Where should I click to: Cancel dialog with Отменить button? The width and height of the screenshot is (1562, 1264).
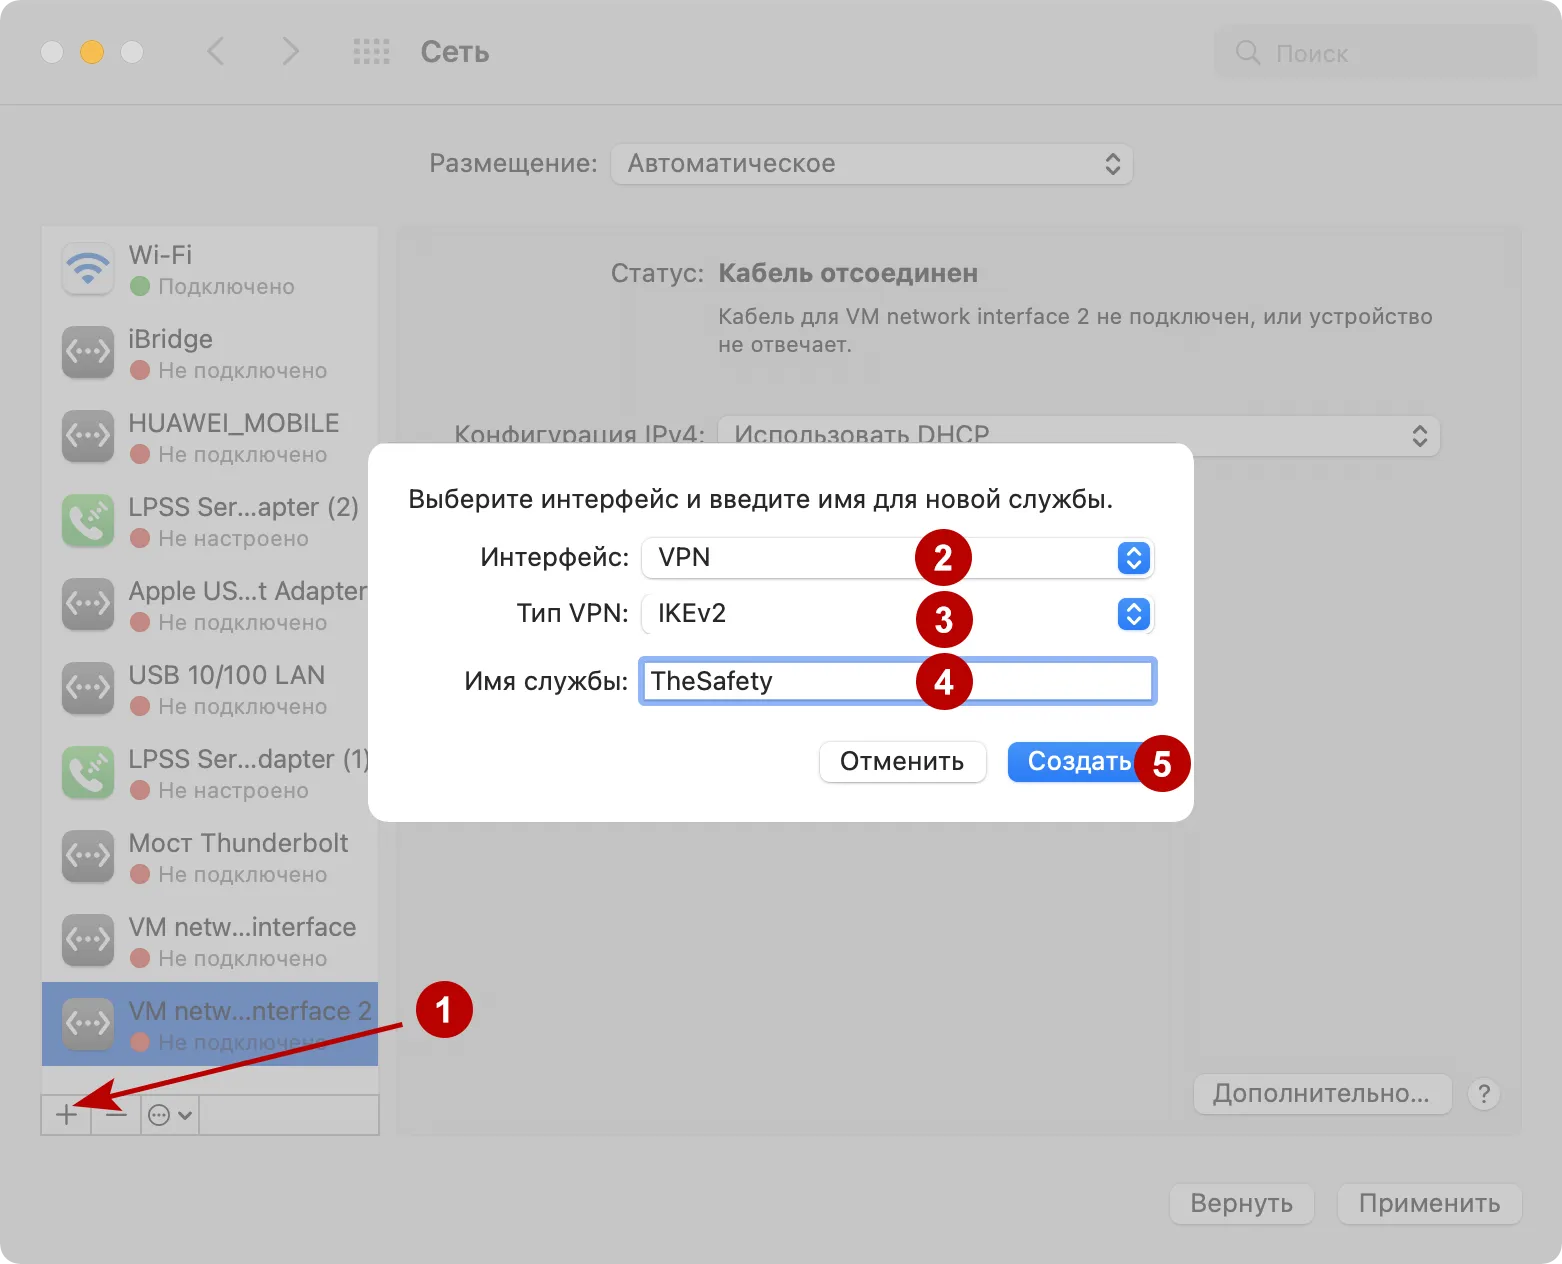[901, 761]
